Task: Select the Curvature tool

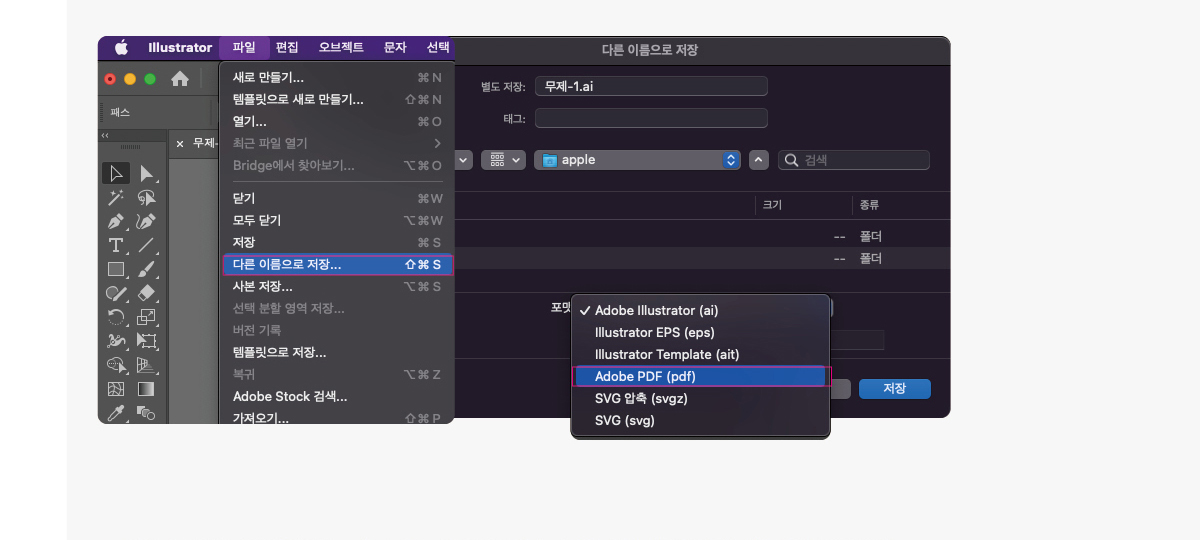Action: 147,221
